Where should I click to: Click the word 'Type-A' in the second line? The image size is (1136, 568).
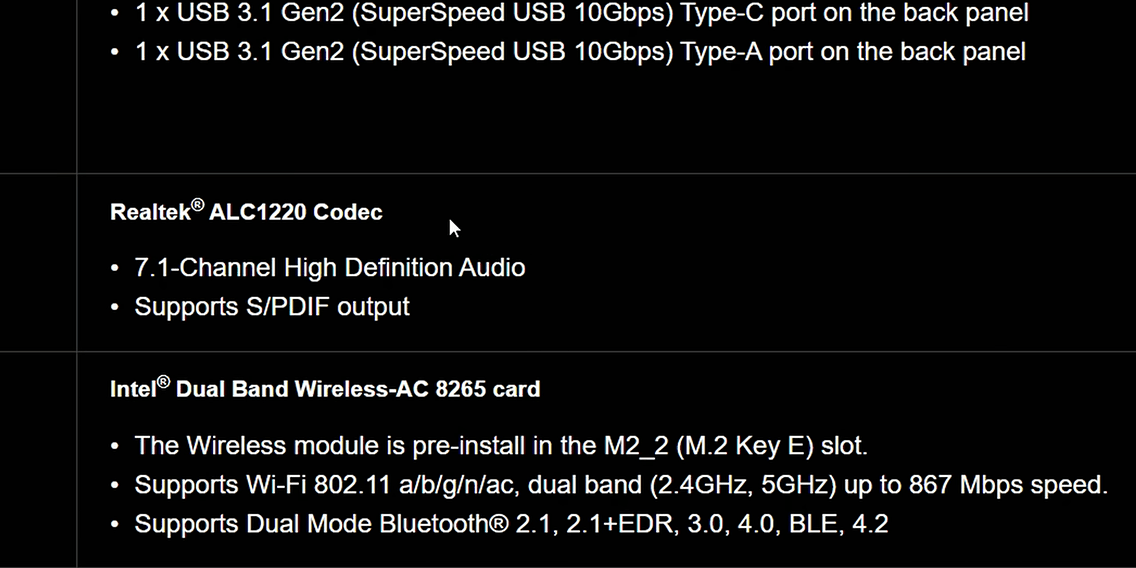click(720, 52)
